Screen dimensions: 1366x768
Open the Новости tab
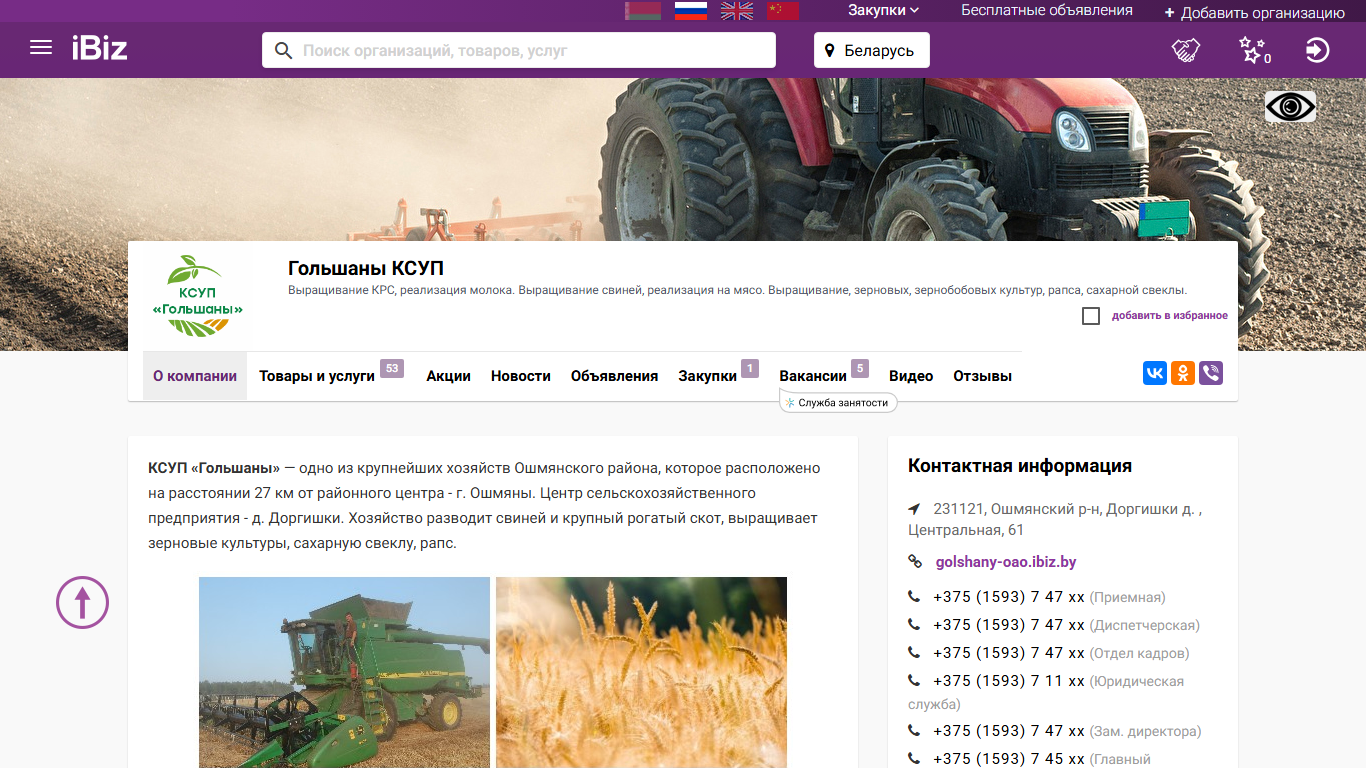coord(521,376)
